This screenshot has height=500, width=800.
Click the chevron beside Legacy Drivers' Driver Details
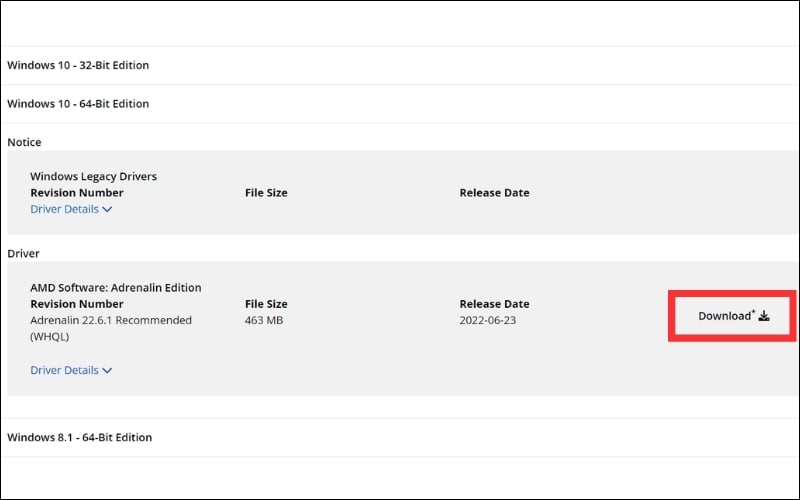point(107,210)
